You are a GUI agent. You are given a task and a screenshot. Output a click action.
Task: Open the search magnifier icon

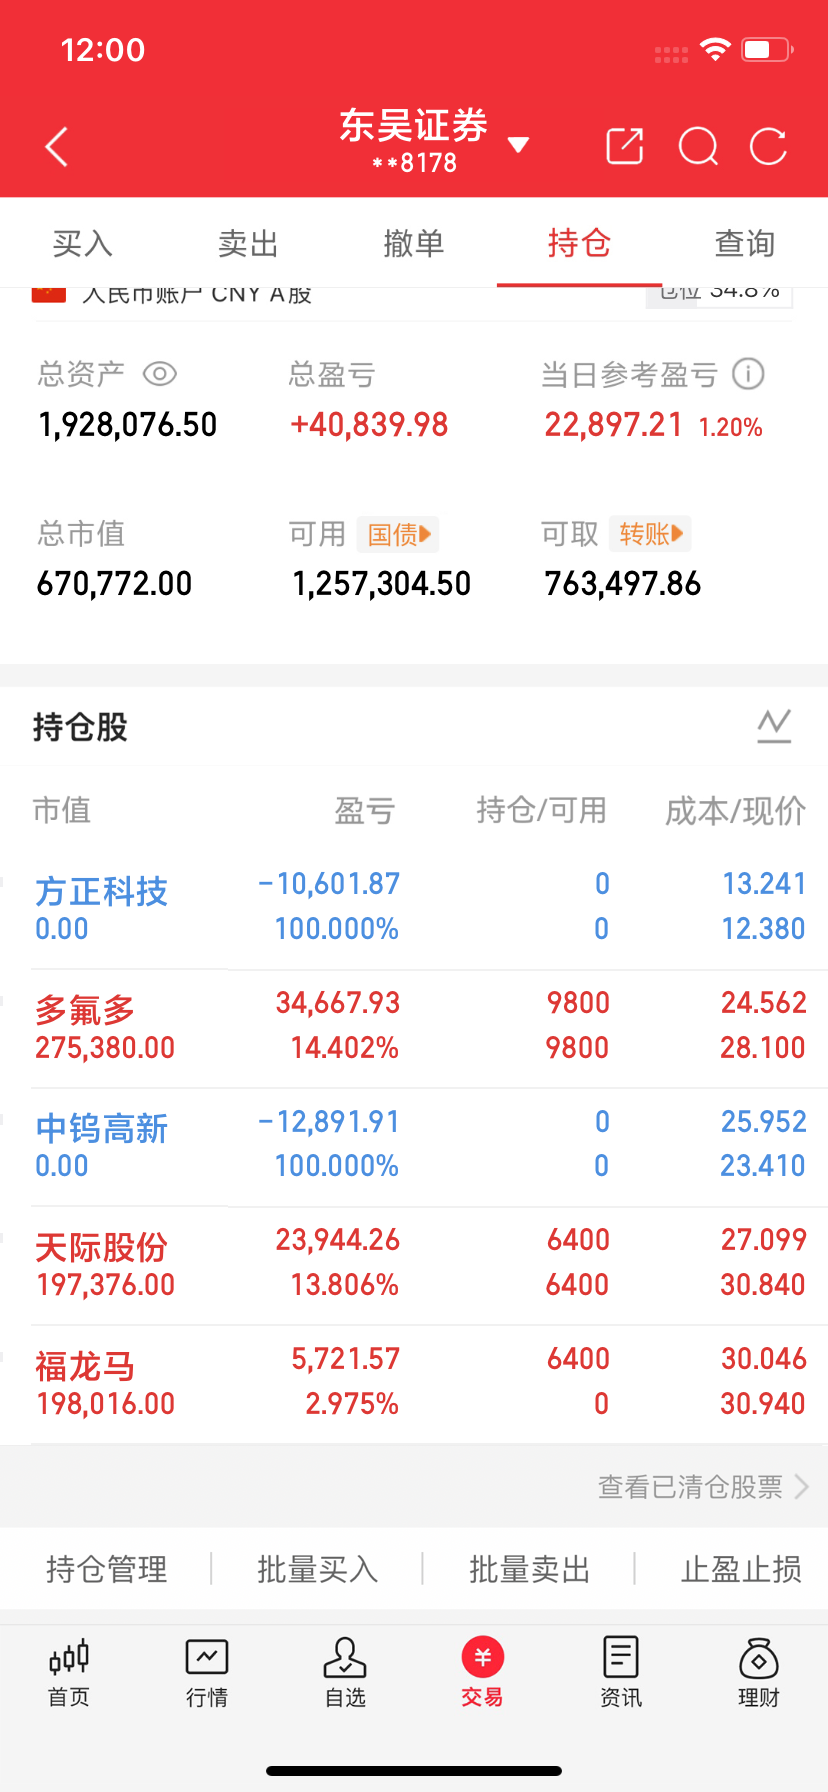coord(698,147)
